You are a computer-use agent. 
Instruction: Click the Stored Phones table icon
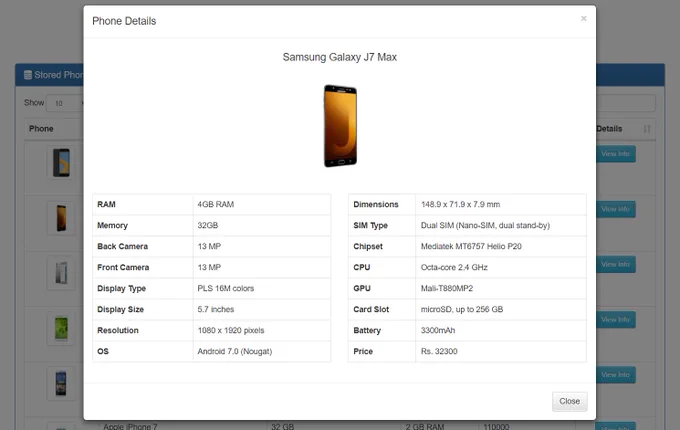point(28,75)
